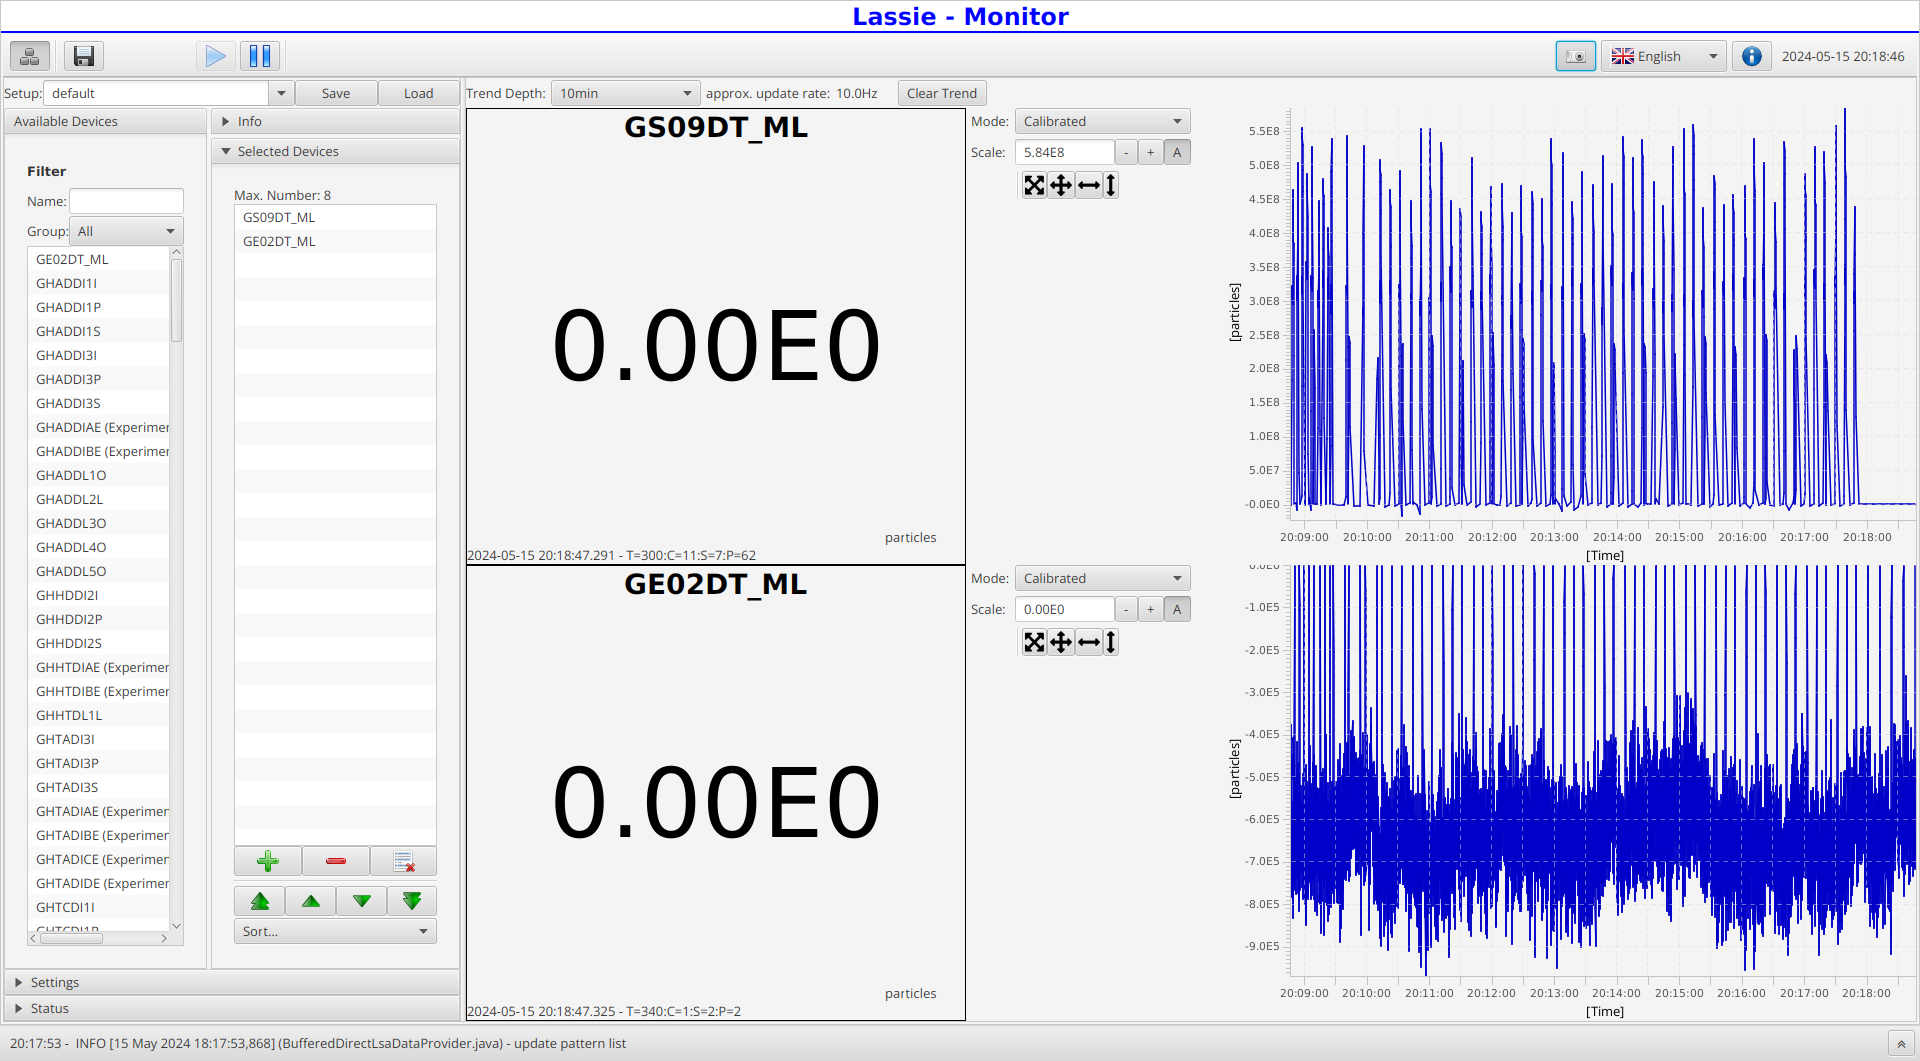Screen dimensions: 1920x1061
Task: Open GE02DT_ML Mode Calibrated dropdown
Action: 1102,578
